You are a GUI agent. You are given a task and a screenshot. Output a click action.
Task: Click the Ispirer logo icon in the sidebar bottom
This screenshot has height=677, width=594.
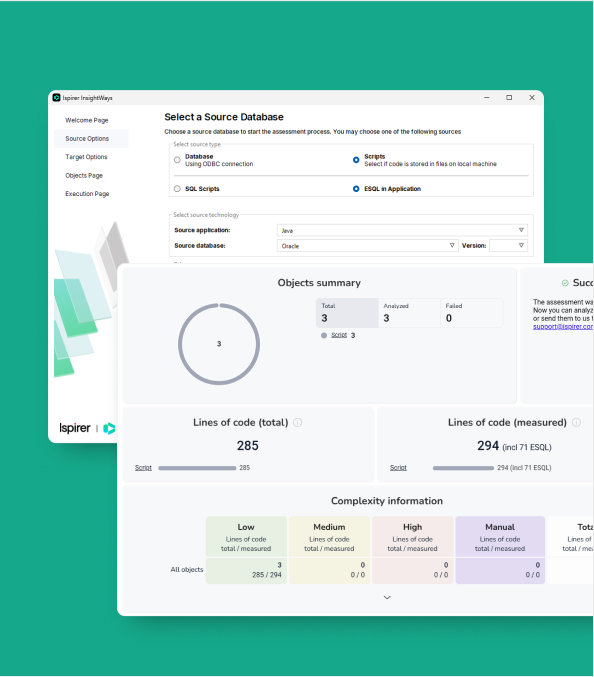109,428
